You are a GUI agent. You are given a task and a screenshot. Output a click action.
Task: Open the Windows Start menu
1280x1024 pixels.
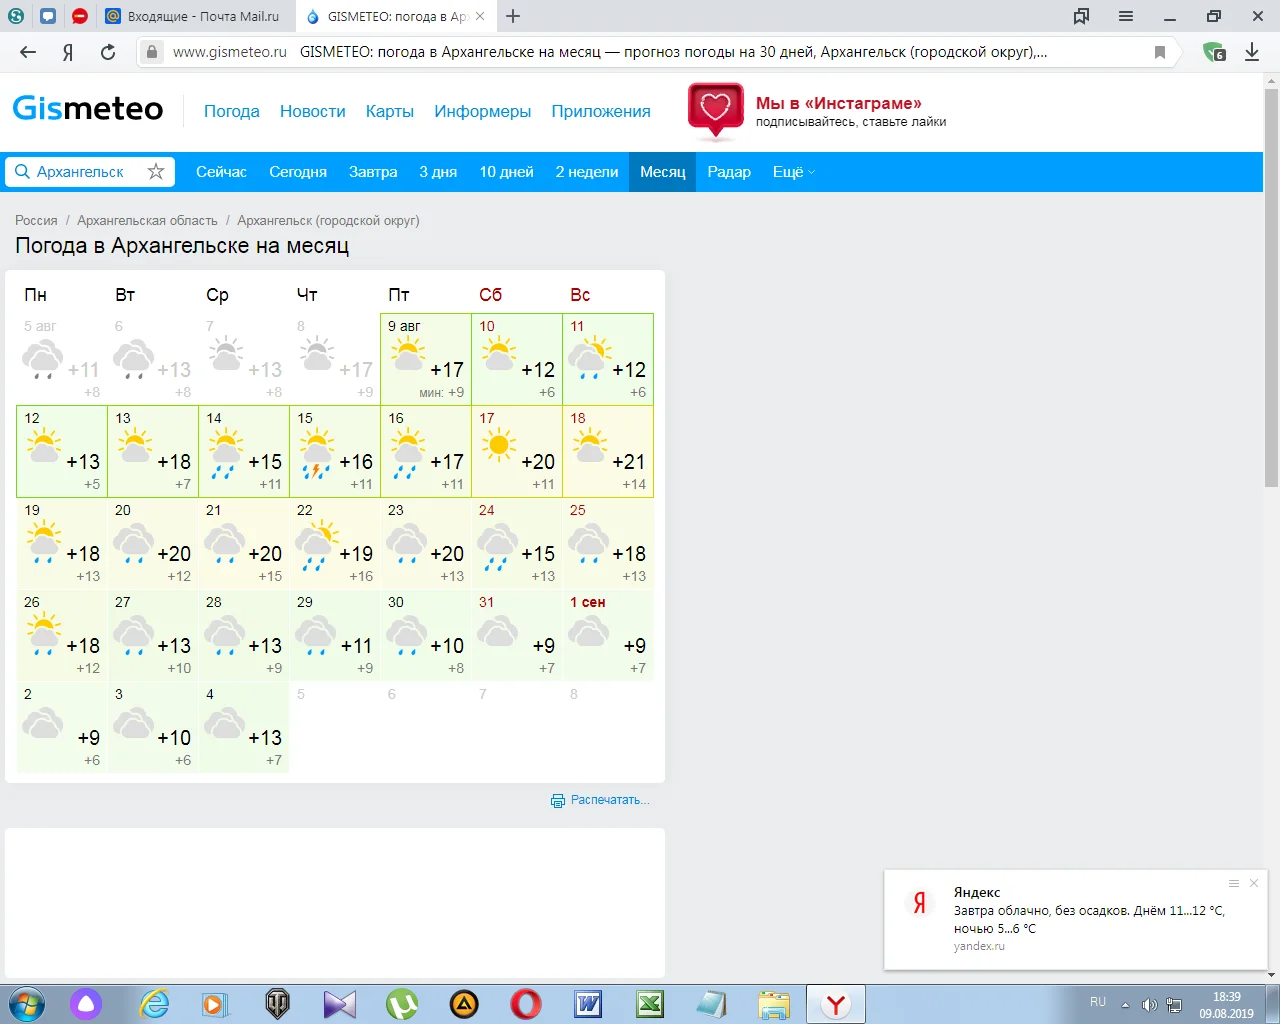[25, 1004]
